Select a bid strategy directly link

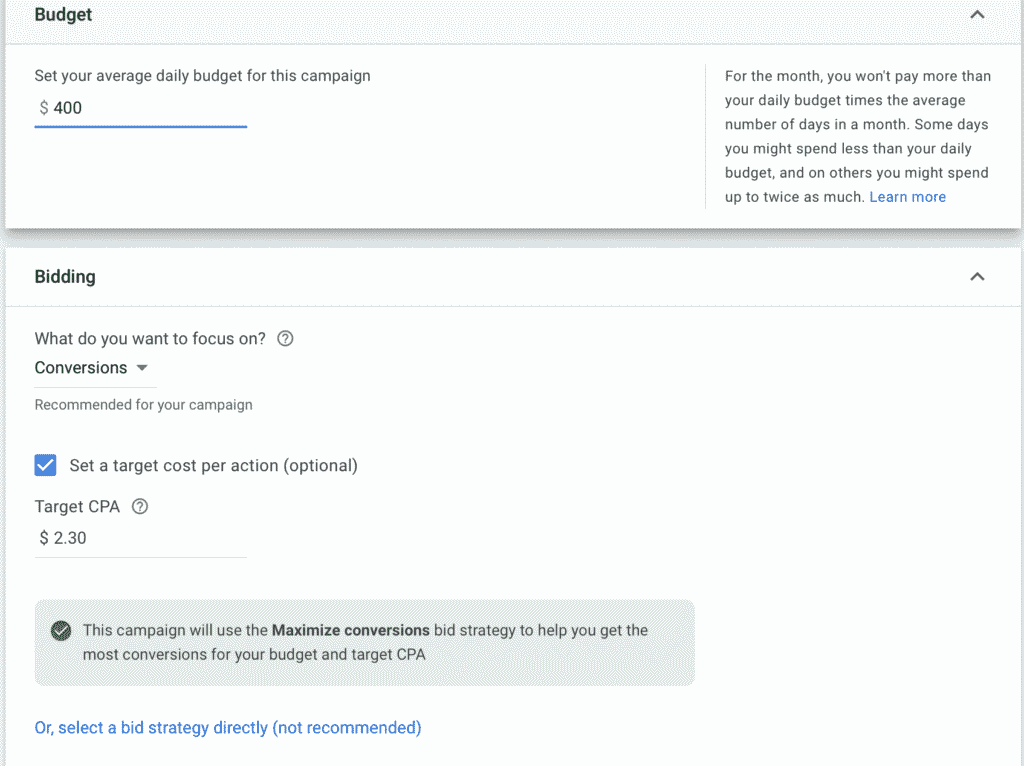click(228, 727)
